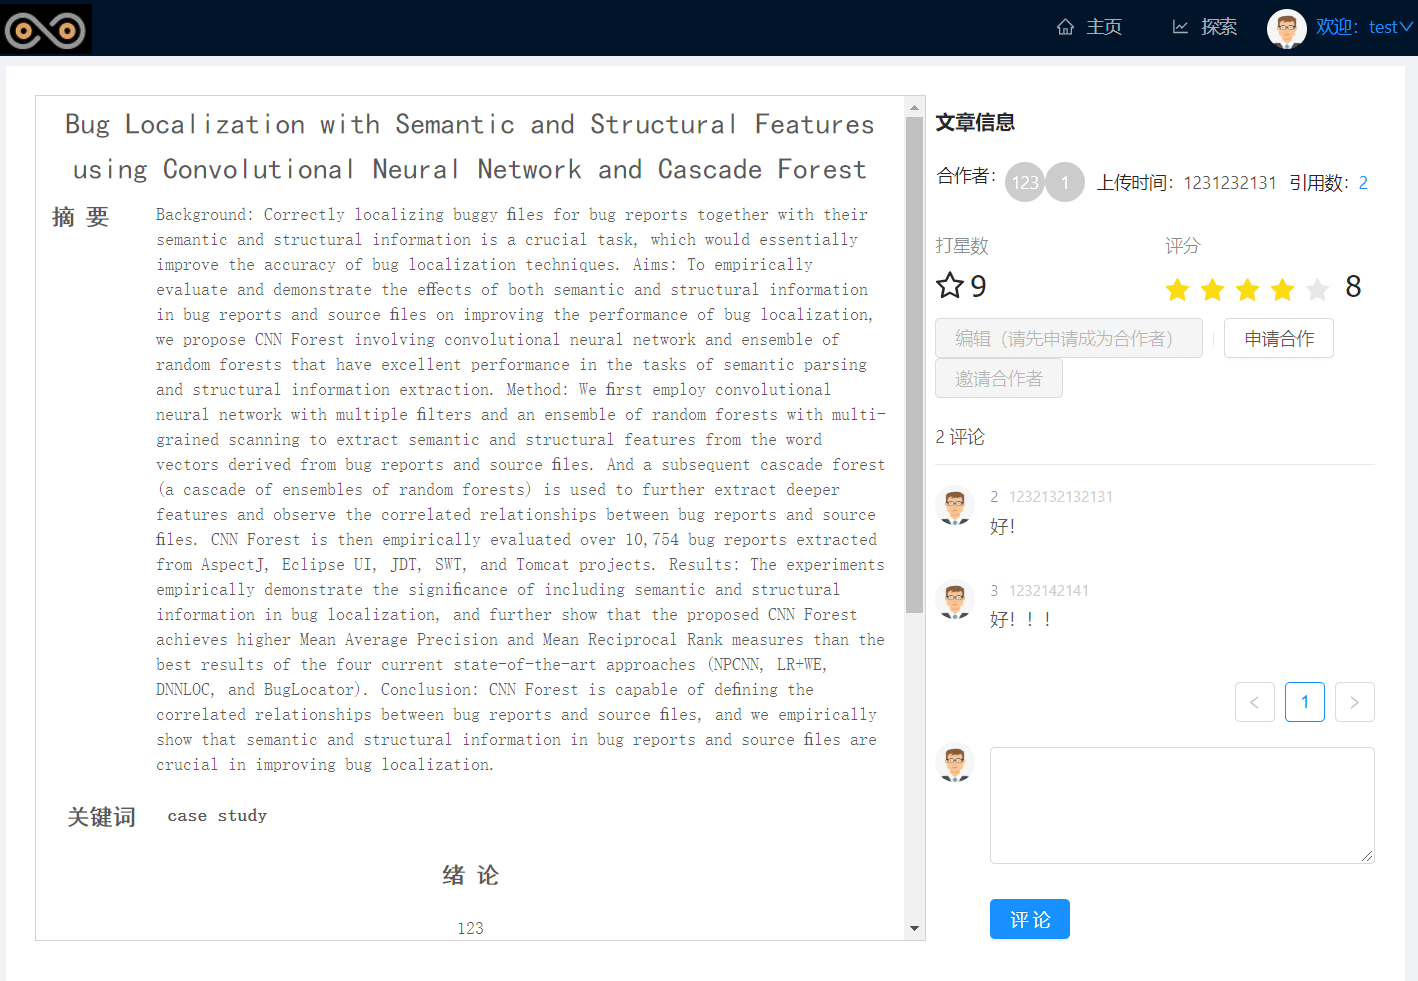Click the author avatar labeled 1
Screen dimensions: 1418x981
pos(1065,182)
